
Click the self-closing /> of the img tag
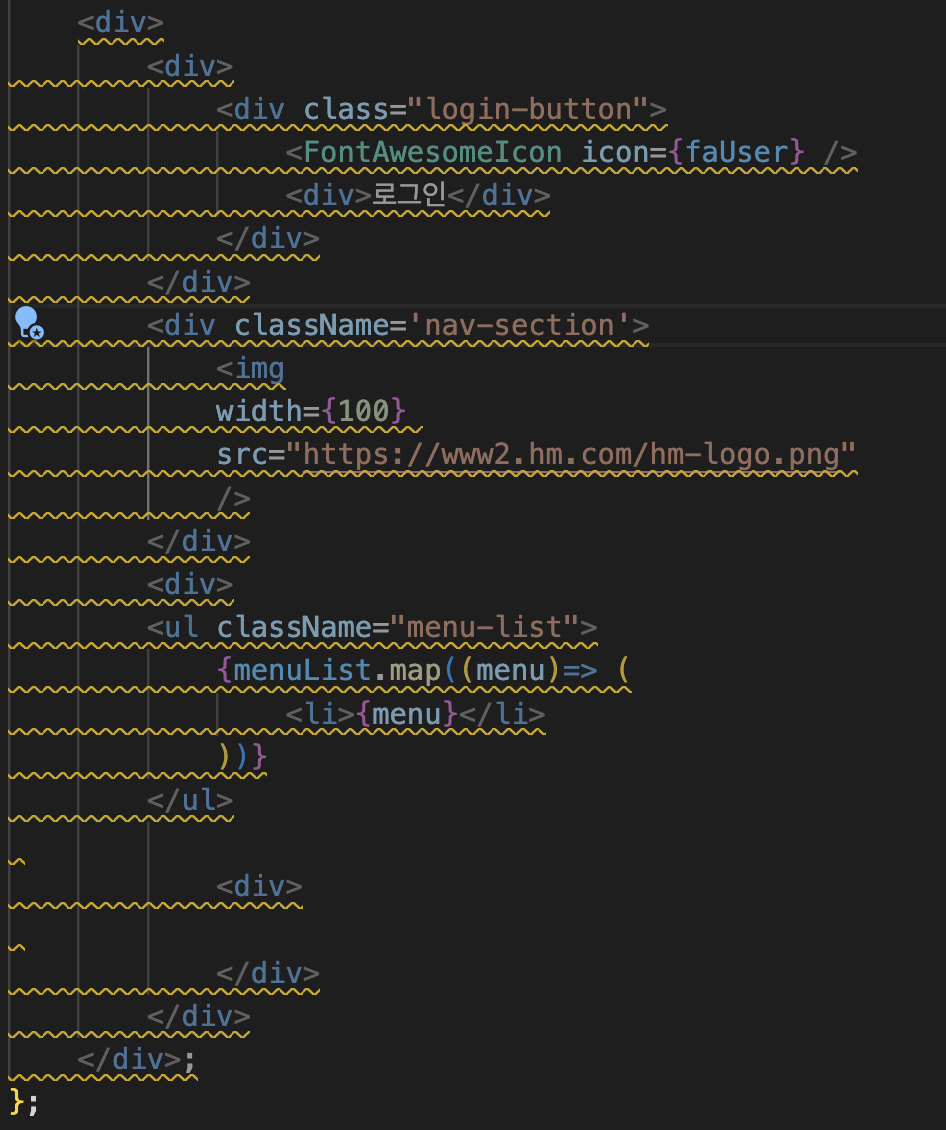pos(233,498)
